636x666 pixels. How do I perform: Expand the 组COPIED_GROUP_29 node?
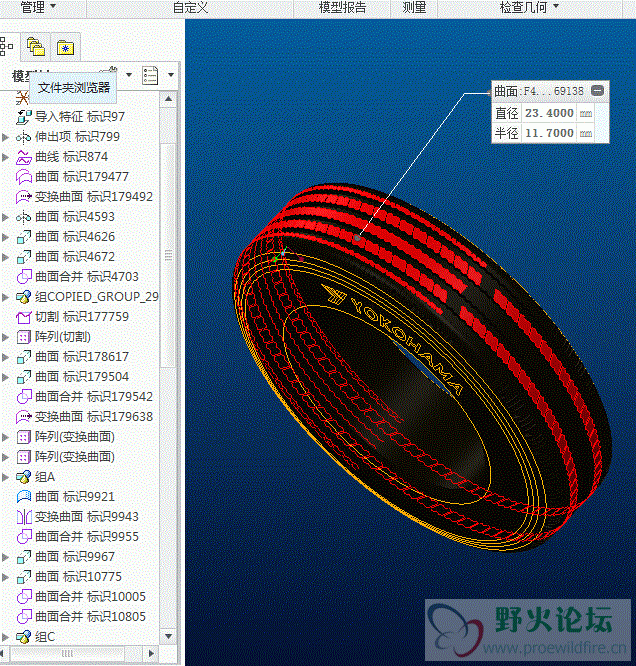pos(5,297)
